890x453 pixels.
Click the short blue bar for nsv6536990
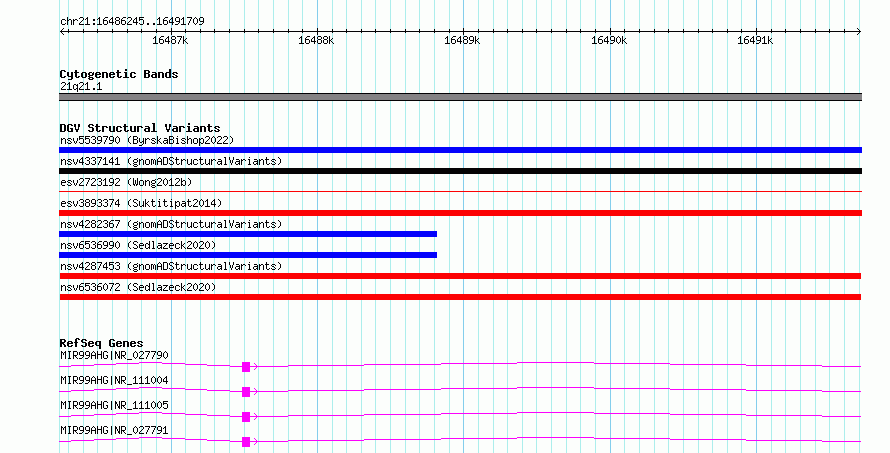coord(248,255)
